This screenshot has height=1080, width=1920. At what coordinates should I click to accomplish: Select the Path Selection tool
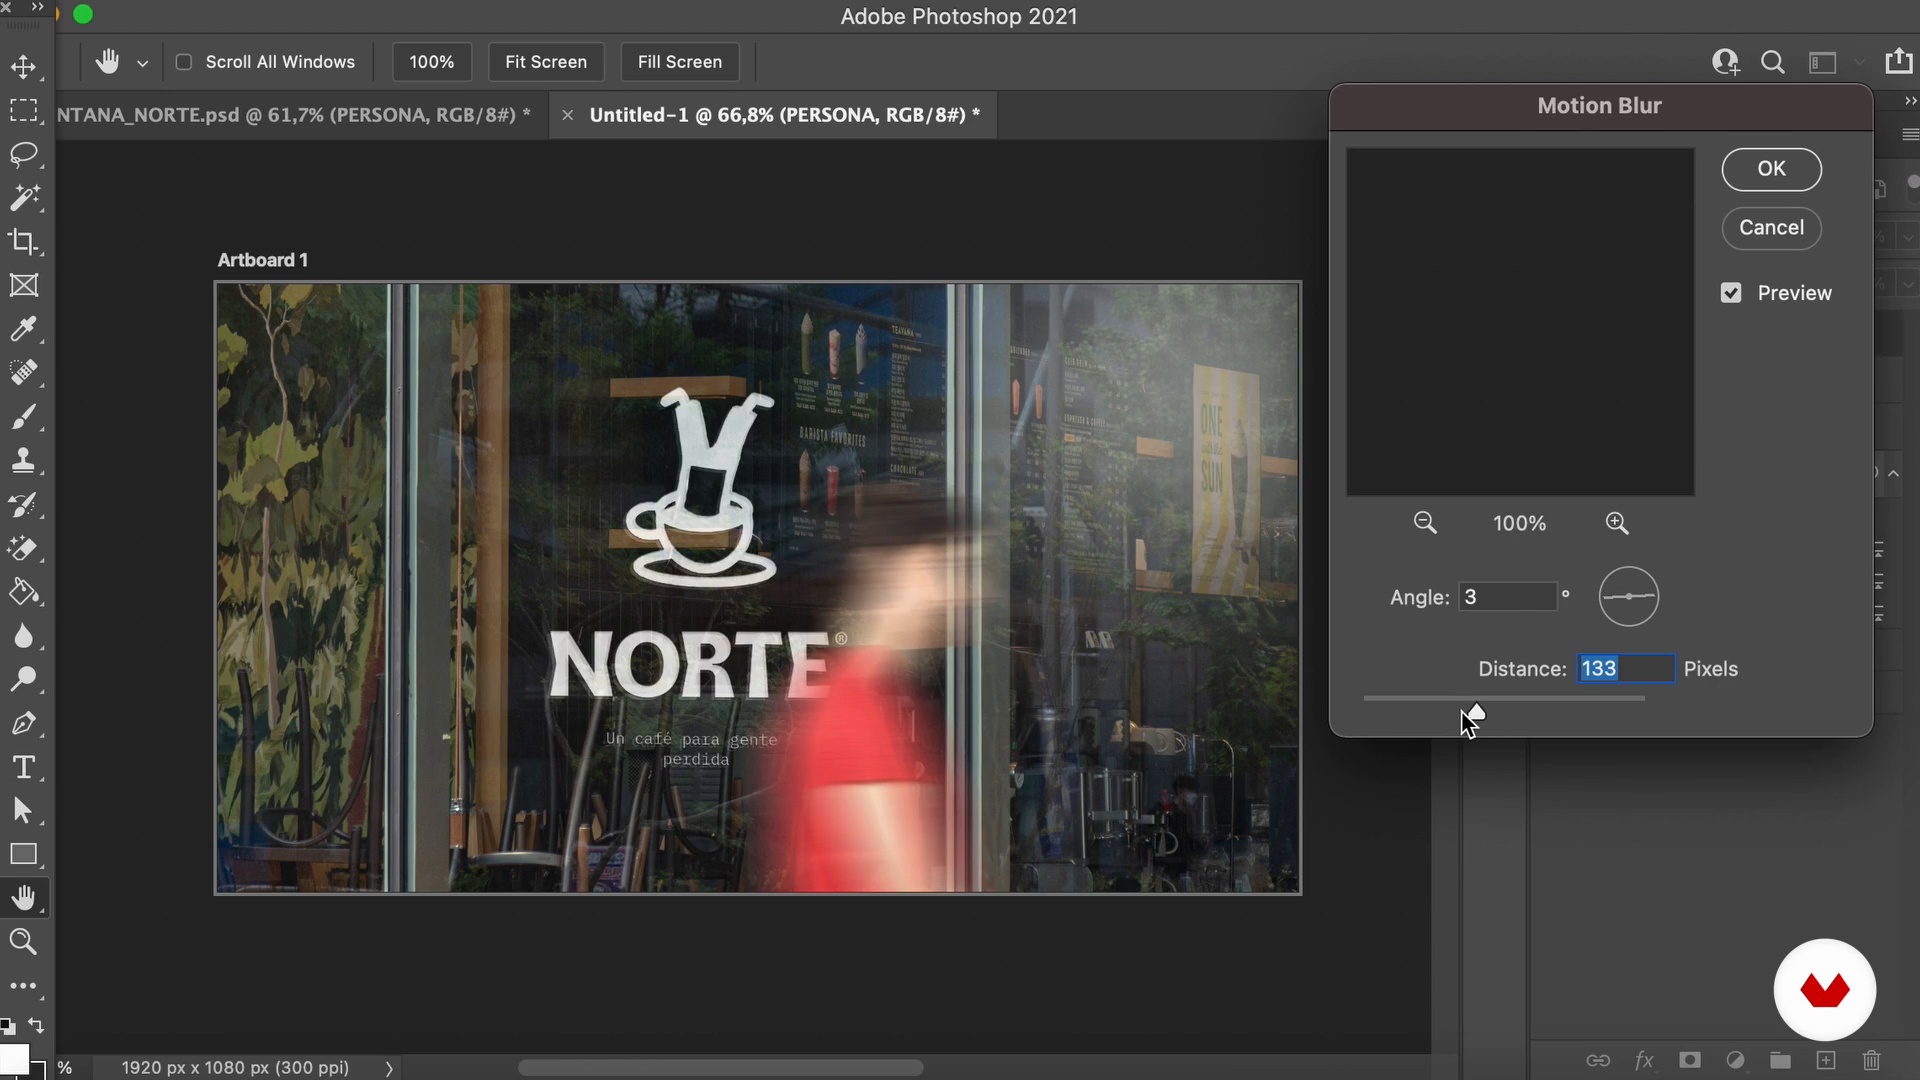(24, 811)
